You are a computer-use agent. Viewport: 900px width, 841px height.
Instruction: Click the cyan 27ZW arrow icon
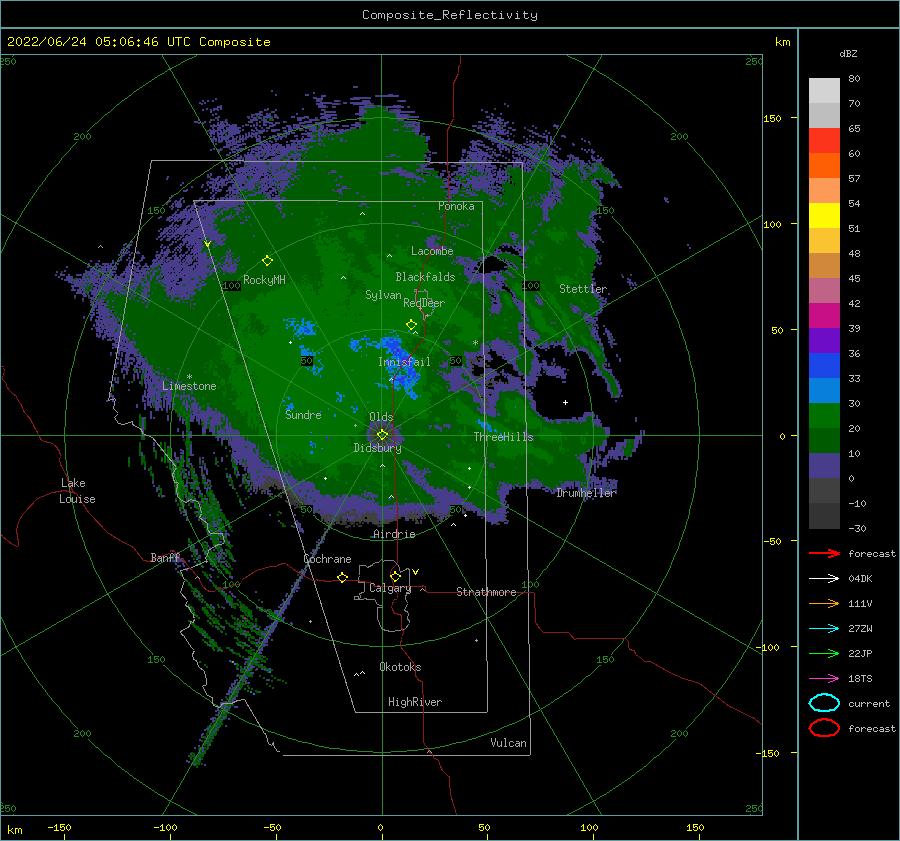824,629
